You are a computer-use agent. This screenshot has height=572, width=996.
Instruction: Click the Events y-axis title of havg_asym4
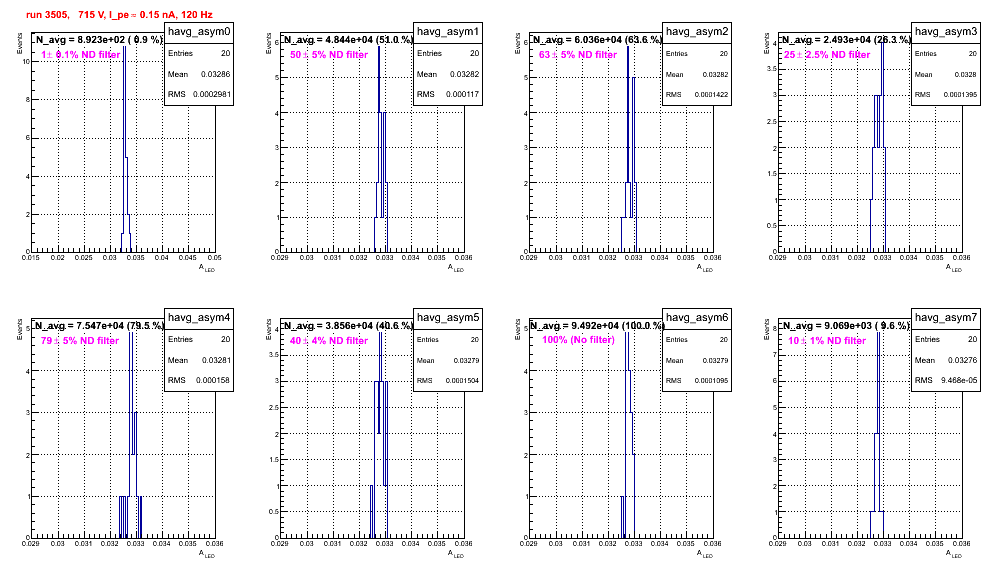pos(19,329)
